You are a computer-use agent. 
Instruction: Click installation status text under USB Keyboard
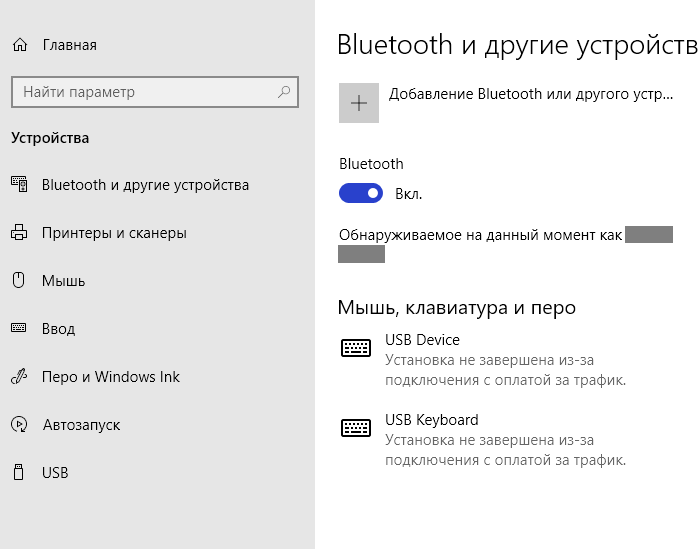click(x=506, y=450)
